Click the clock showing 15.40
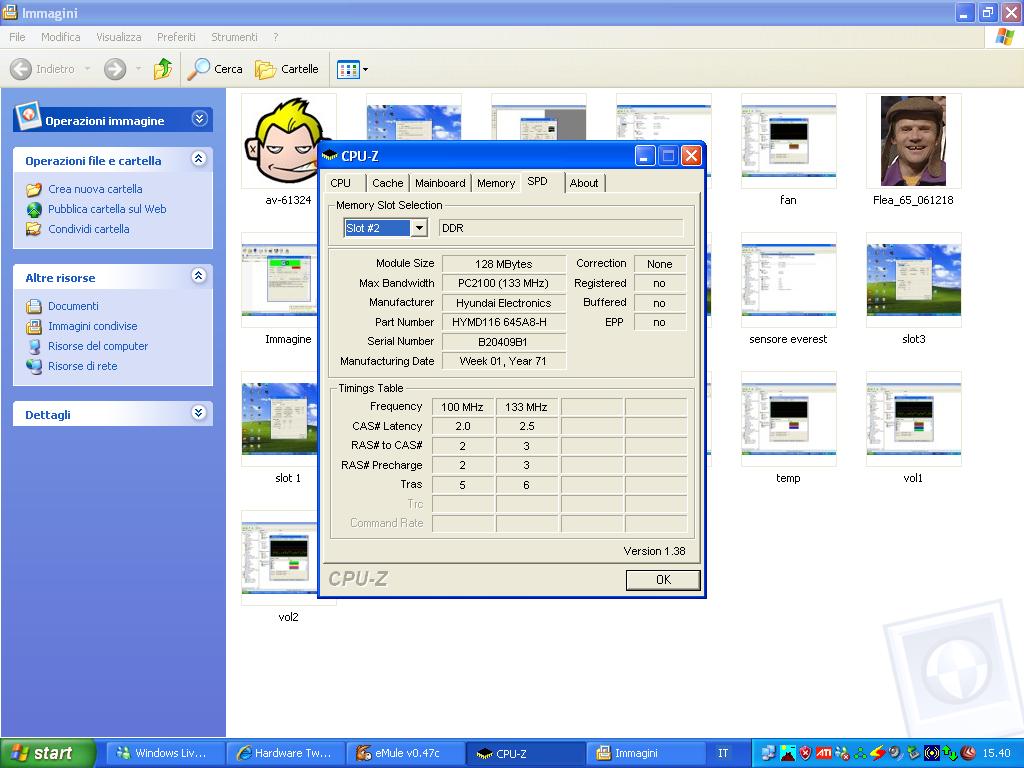1024x768 pixels. coord(996,753)
